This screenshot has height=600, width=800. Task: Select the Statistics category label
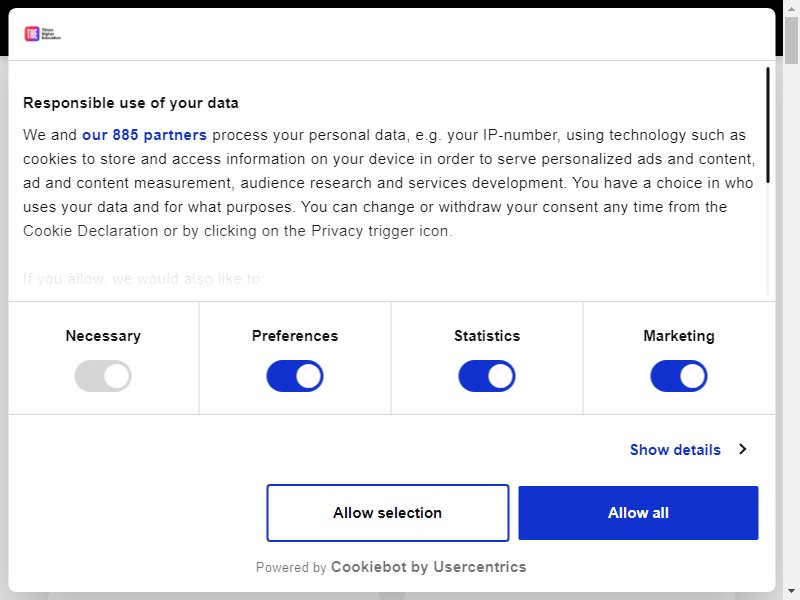coord(487,336)
